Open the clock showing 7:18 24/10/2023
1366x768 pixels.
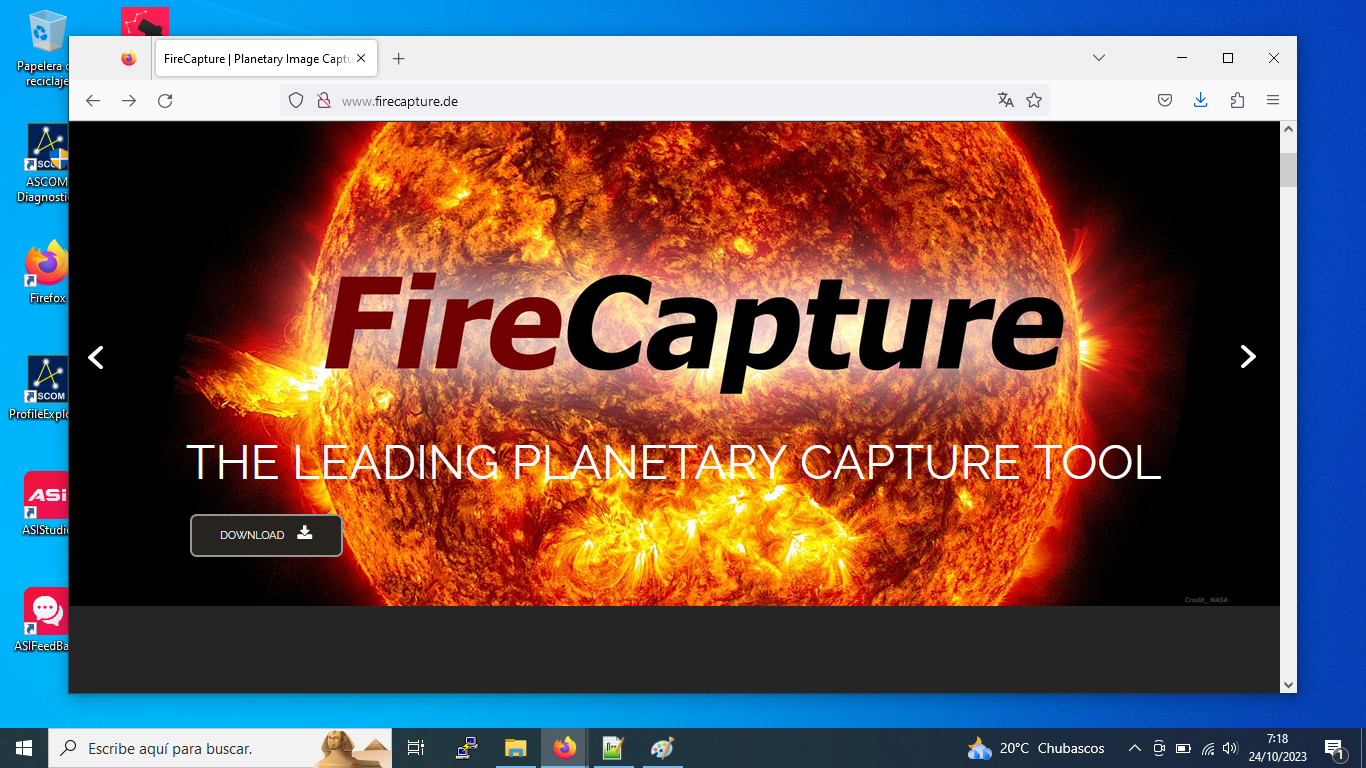1277,748
